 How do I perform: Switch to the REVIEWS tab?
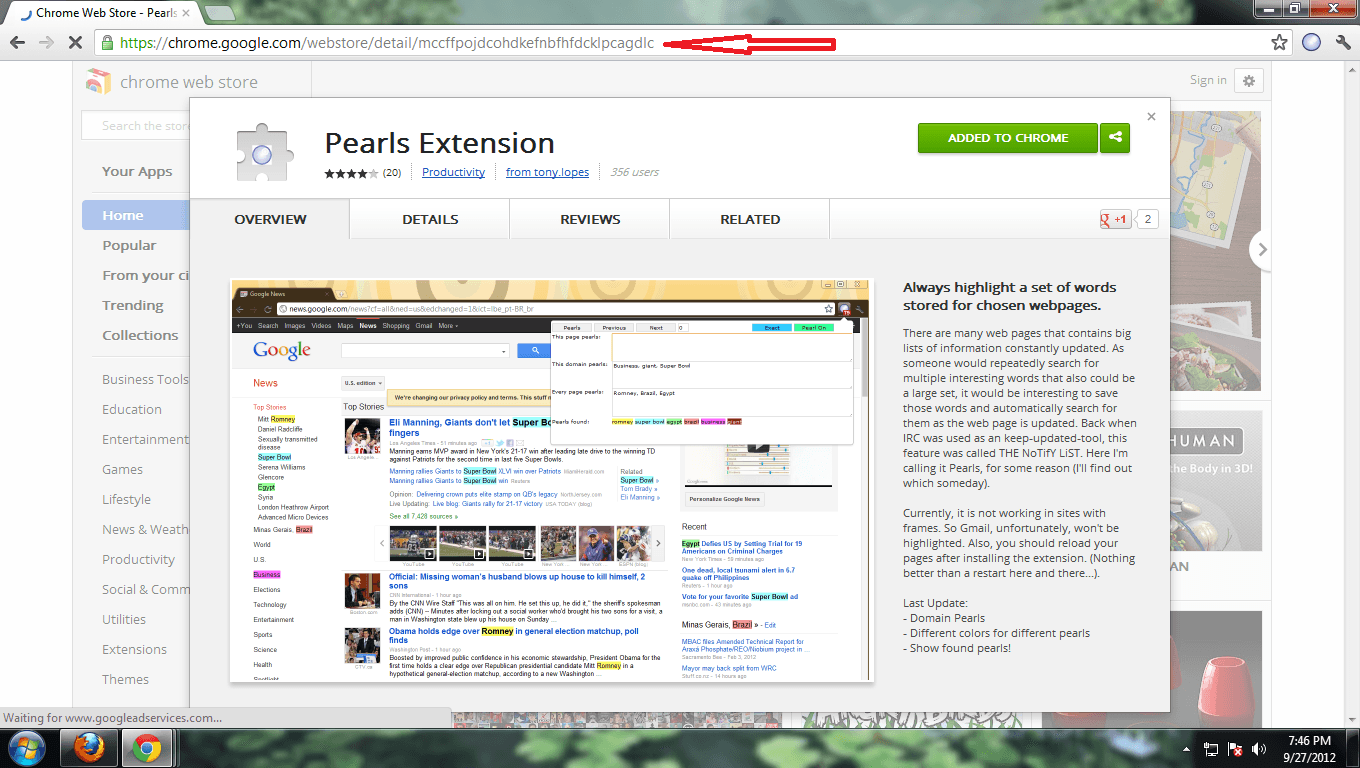[x=589, y=218]
